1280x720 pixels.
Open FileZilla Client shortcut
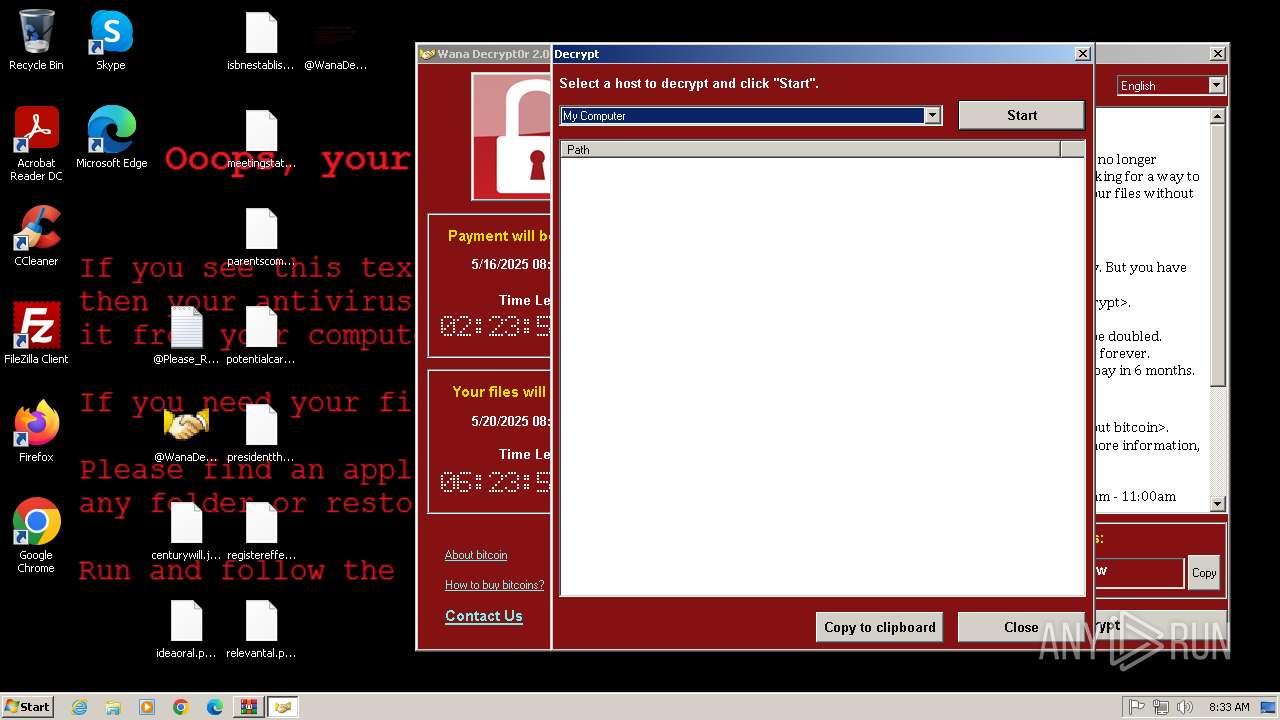pyautogui.click(x=36, y=334)
